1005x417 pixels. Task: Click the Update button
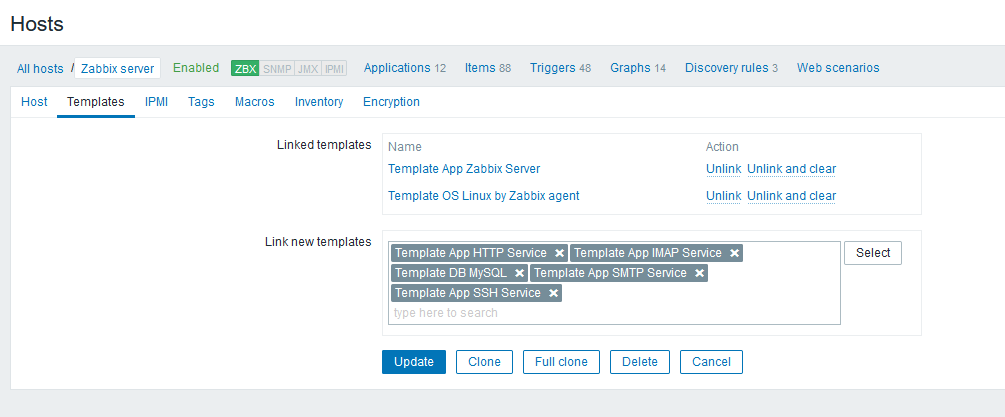414,362
